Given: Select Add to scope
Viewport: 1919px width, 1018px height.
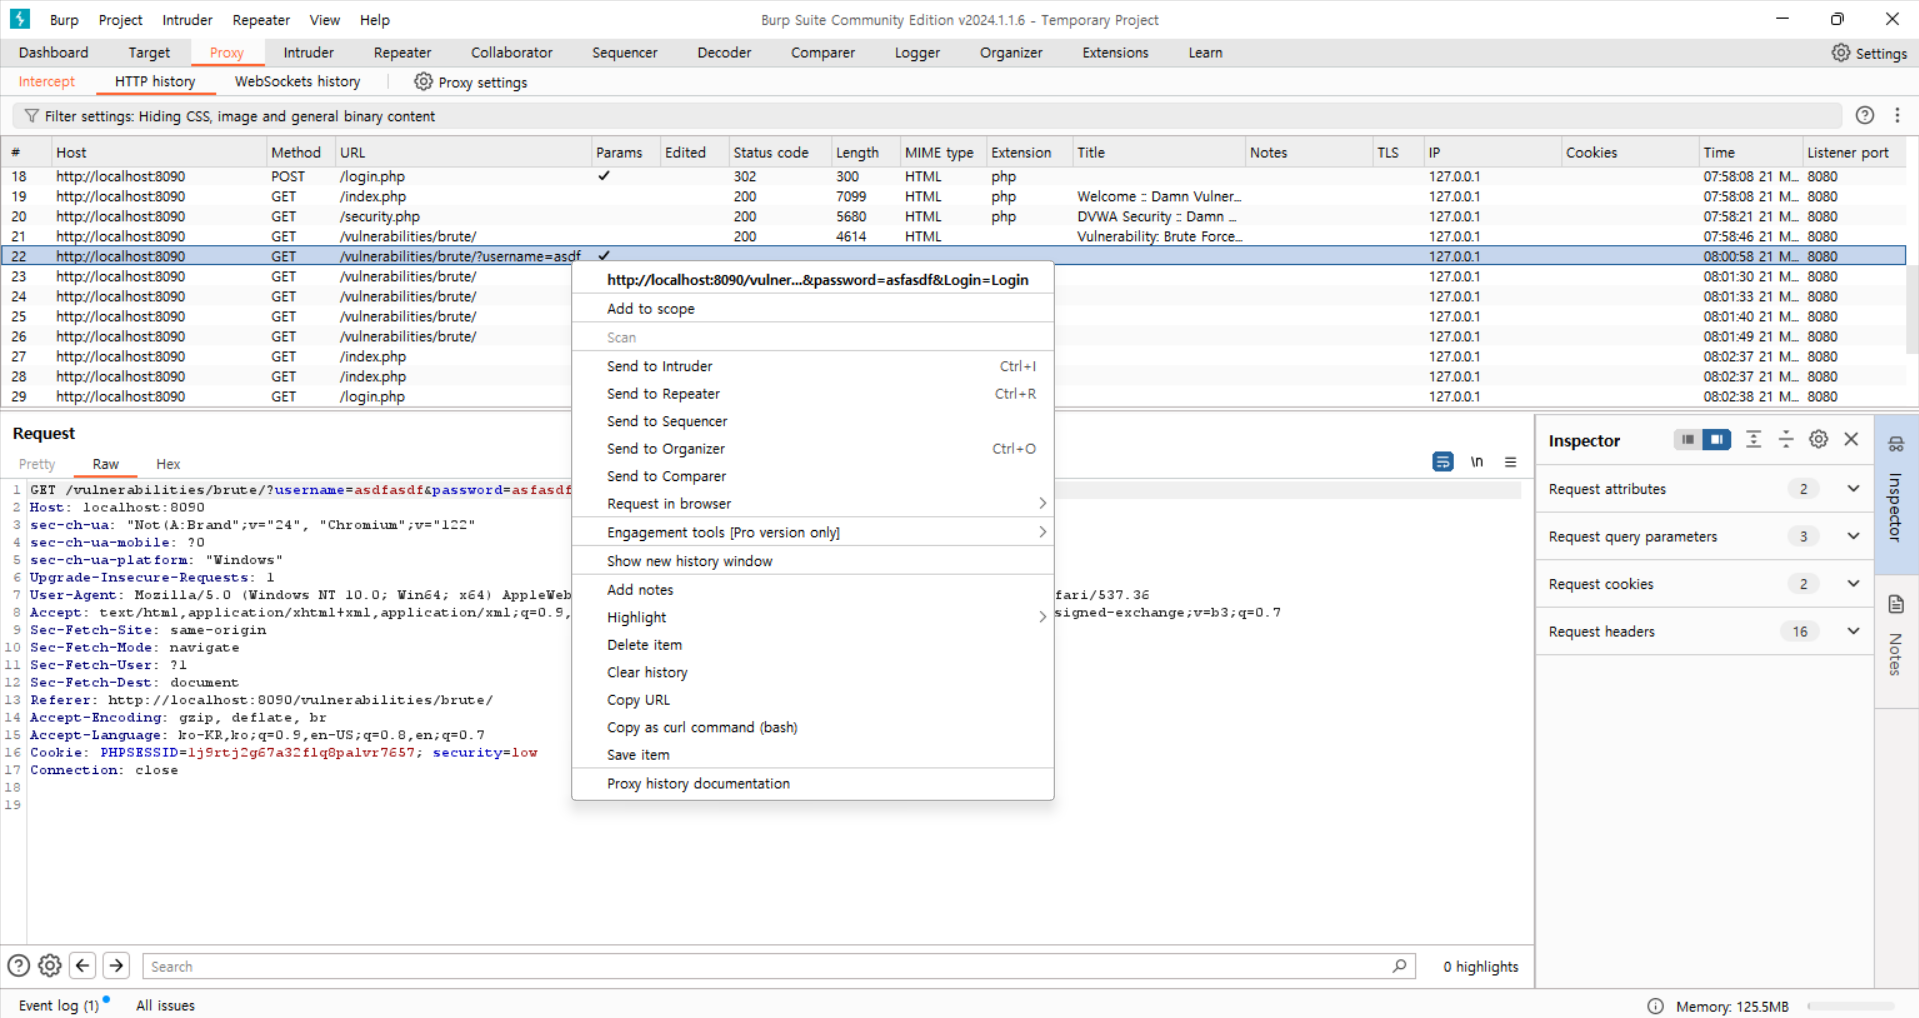Looking at the screenshot, I should tap(813, 309).
